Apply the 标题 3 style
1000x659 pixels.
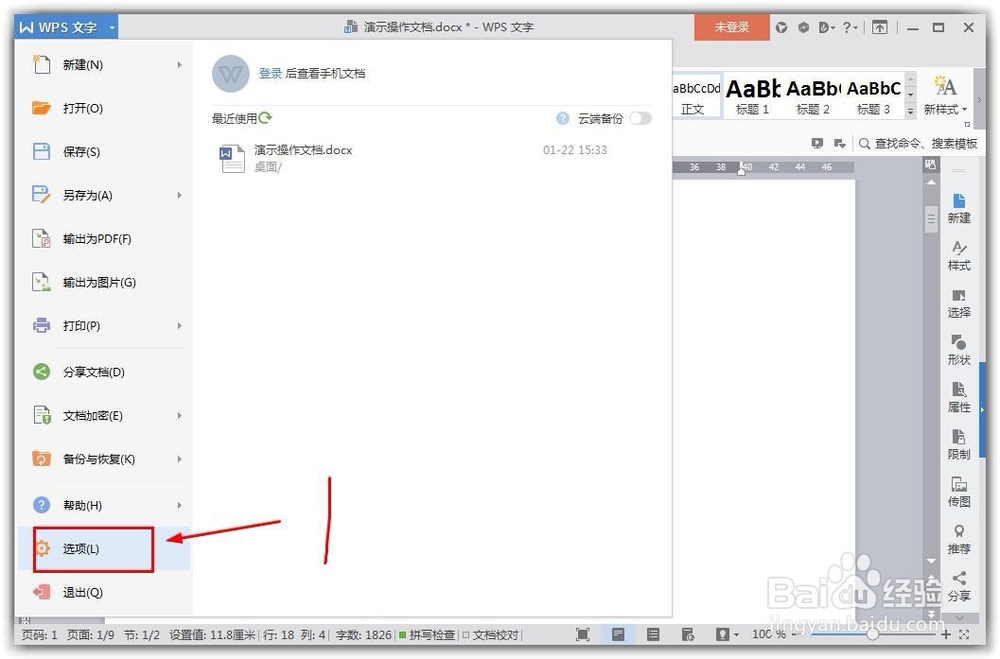click(x=873, y=96)
